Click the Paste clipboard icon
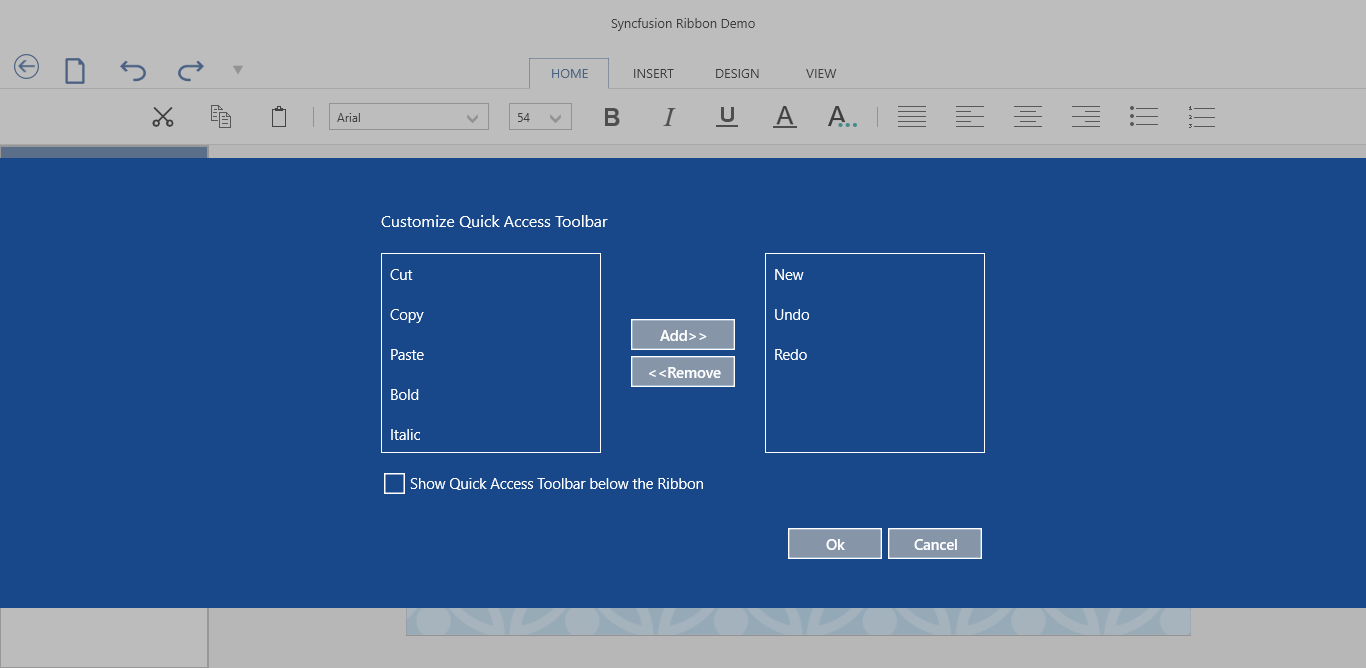 (279, 116)
